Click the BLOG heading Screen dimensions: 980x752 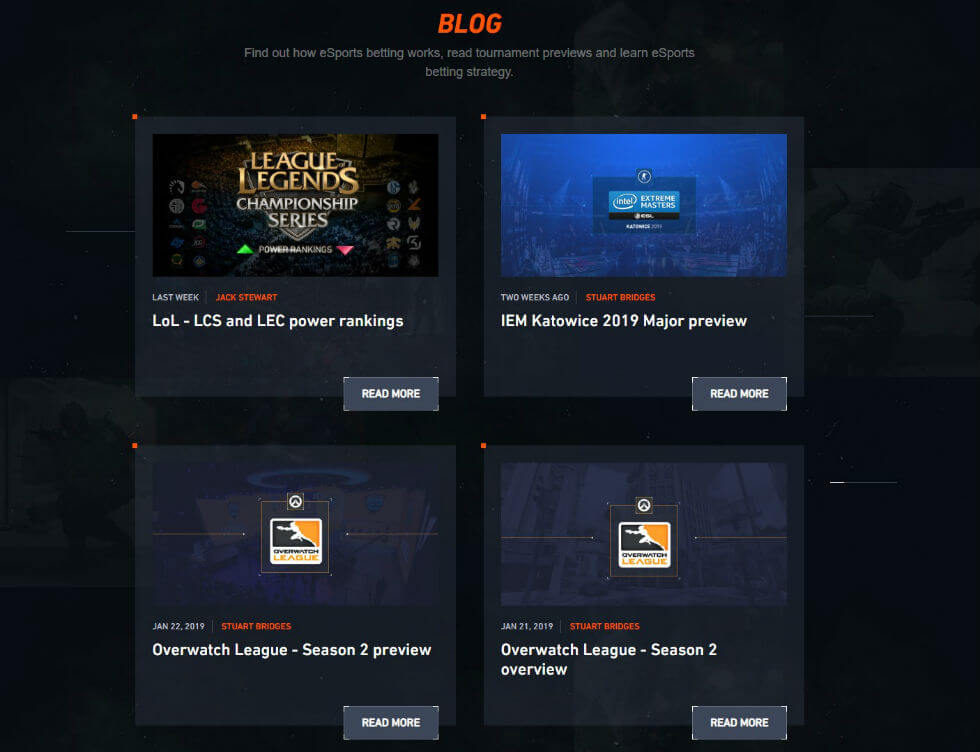pos(469,24)
